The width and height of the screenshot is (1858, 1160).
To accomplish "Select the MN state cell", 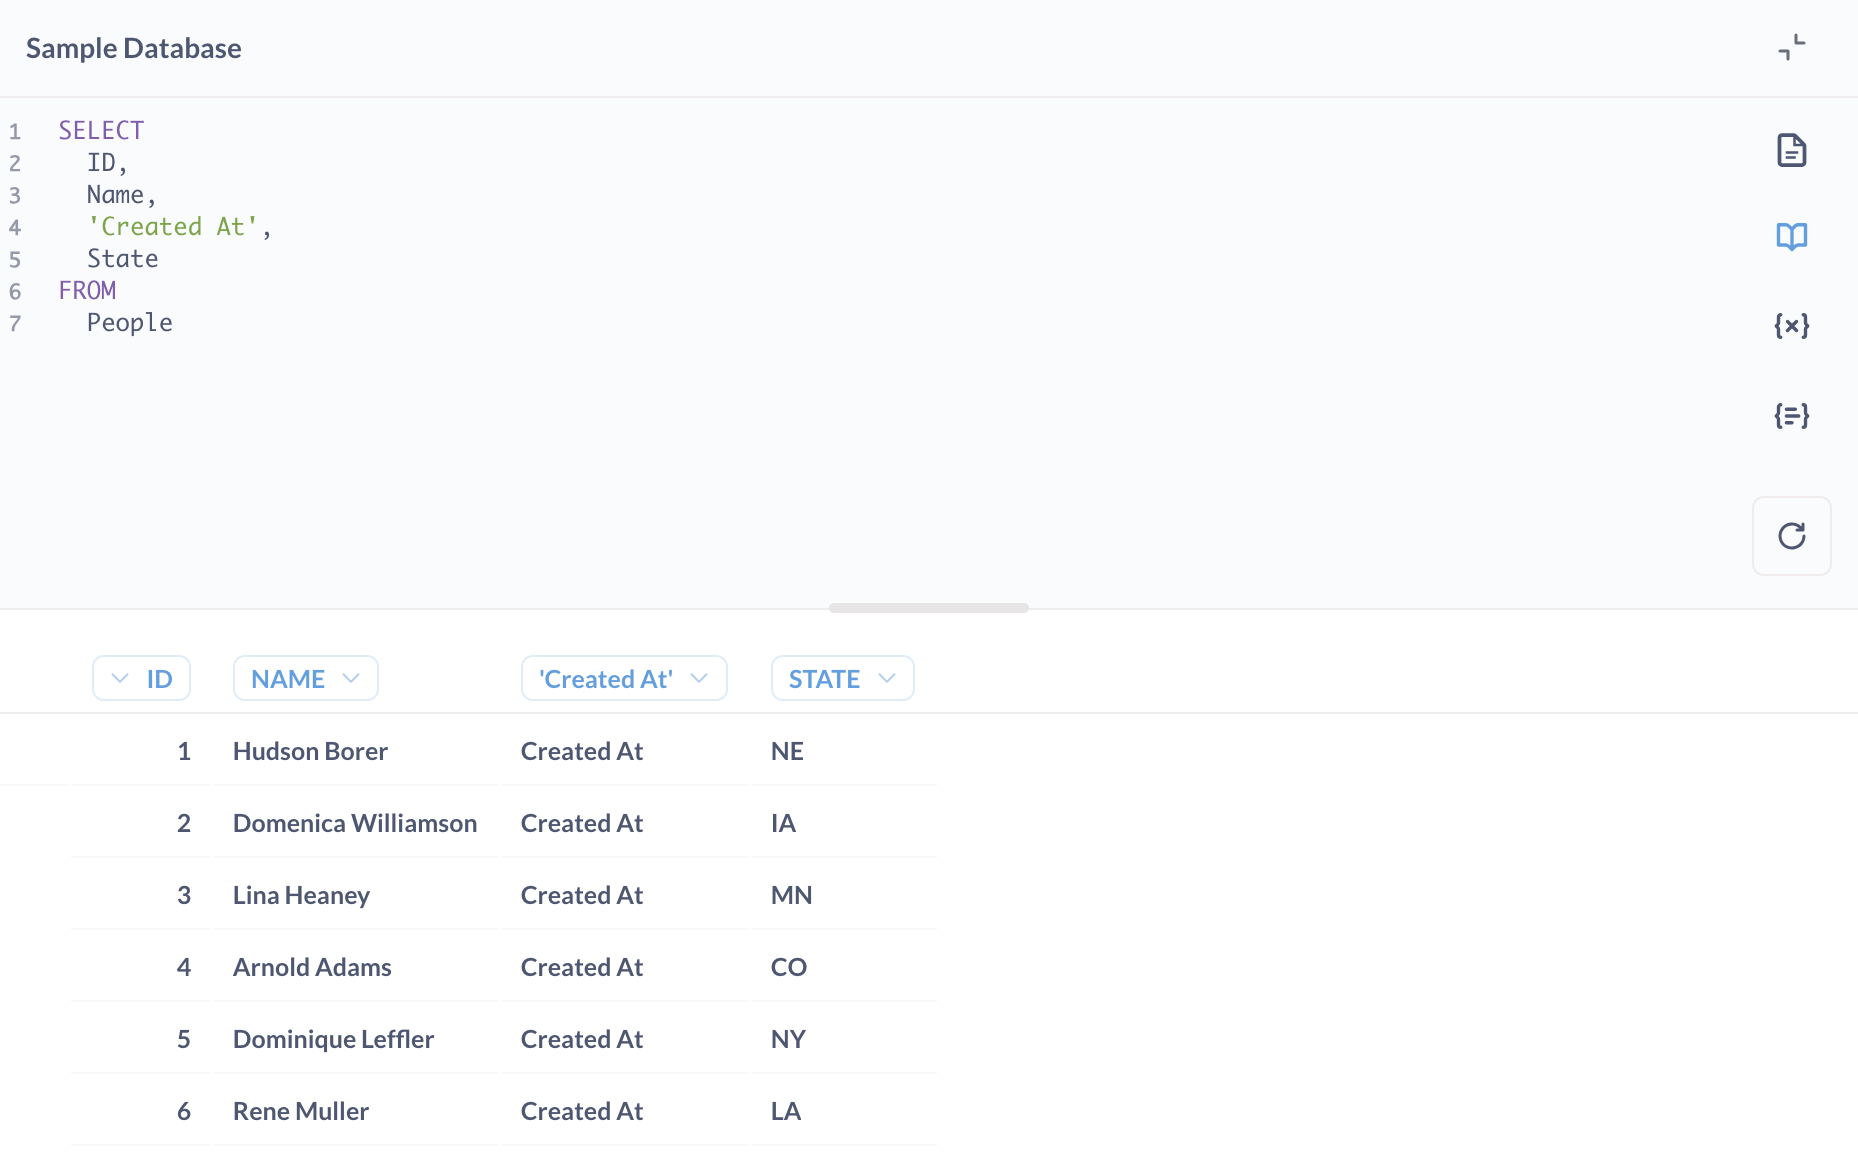I will click(x=791, y=895).
